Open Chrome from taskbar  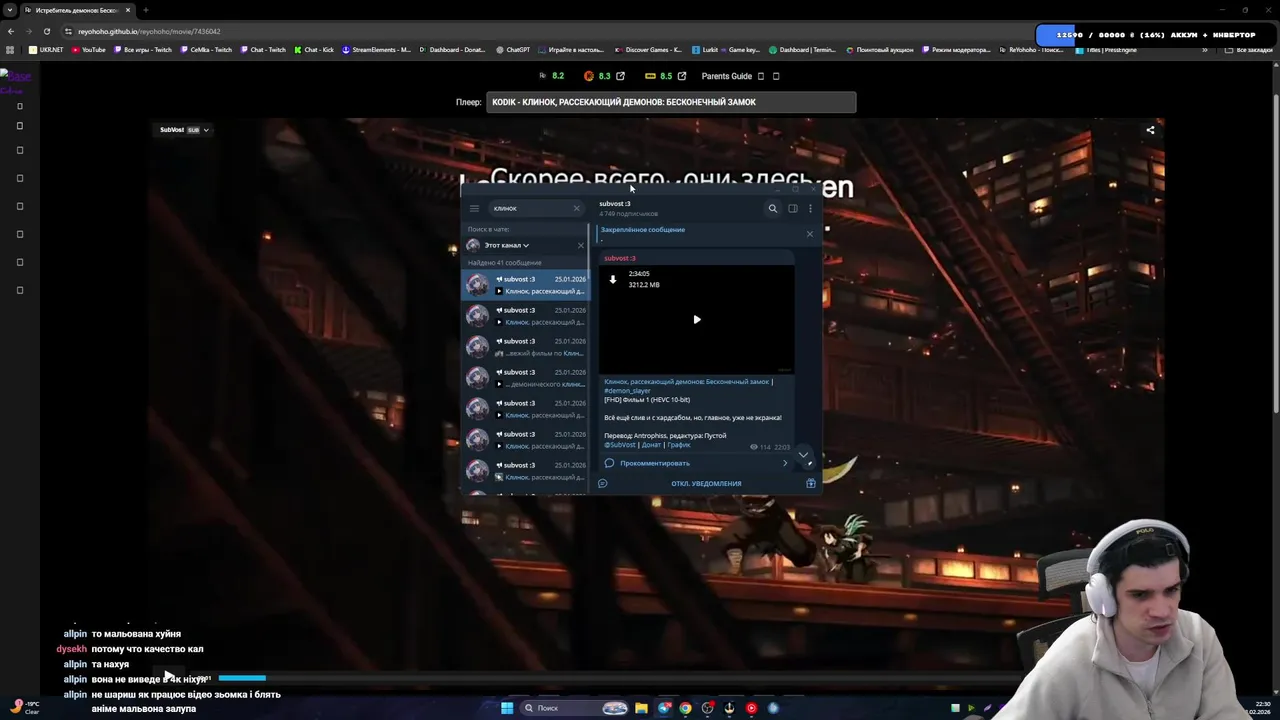point(685,708)
